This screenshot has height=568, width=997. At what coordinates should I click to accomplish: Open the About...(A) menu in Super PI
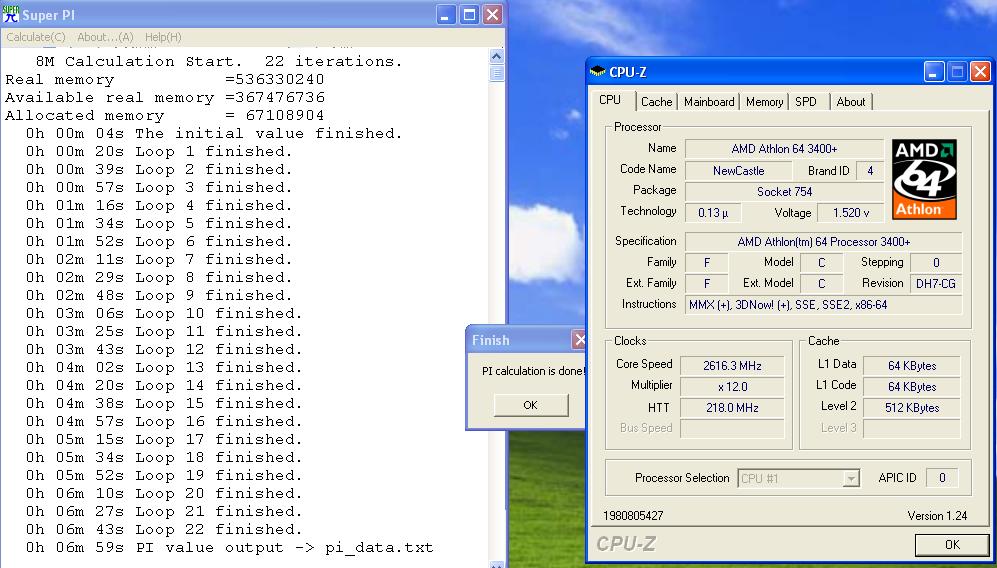coord(105,38)
